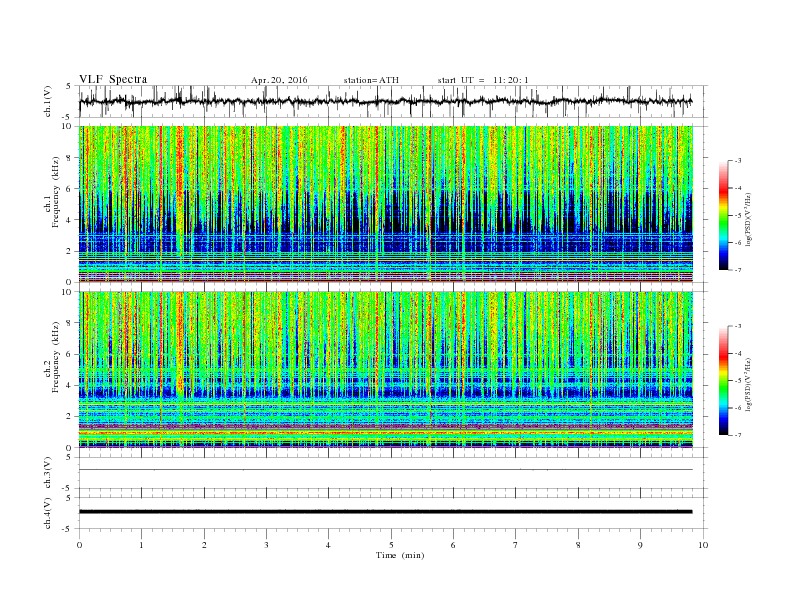Click the 'start UT = 11:20:1' text
The height and width of the screenshot is (612, 792).
point(483,80)
